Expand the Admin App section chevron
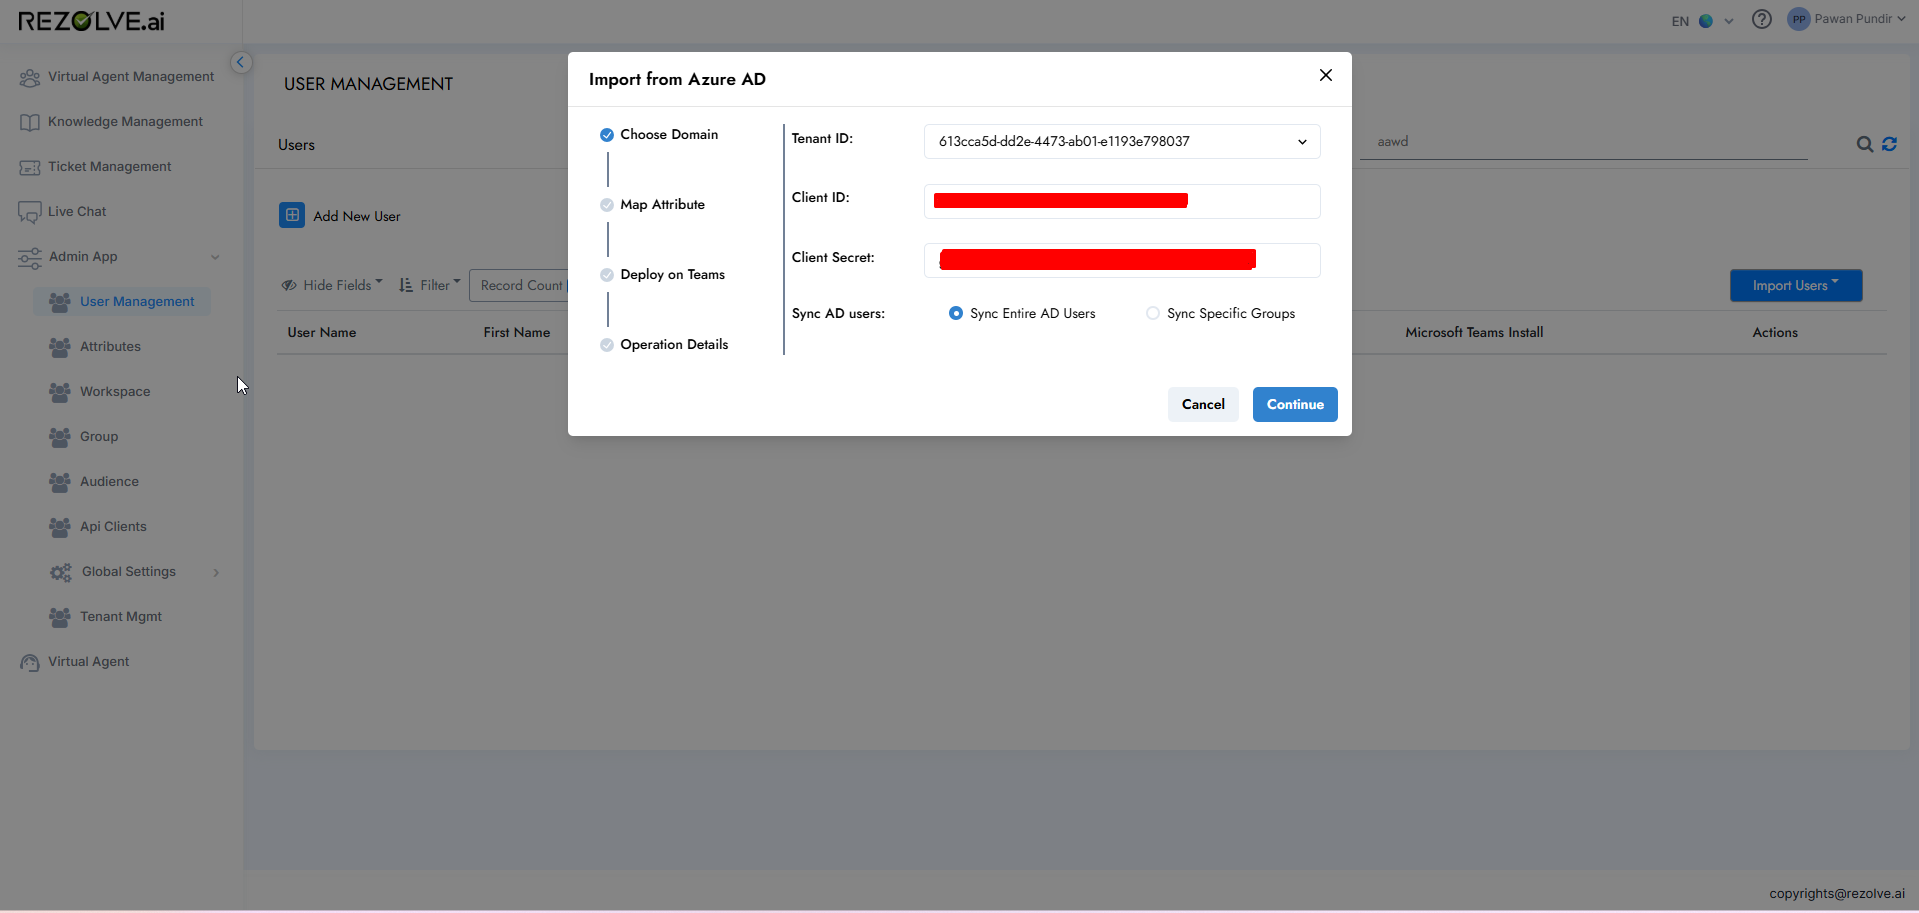The image size is (1919, 913). click(x=215, y=257)
